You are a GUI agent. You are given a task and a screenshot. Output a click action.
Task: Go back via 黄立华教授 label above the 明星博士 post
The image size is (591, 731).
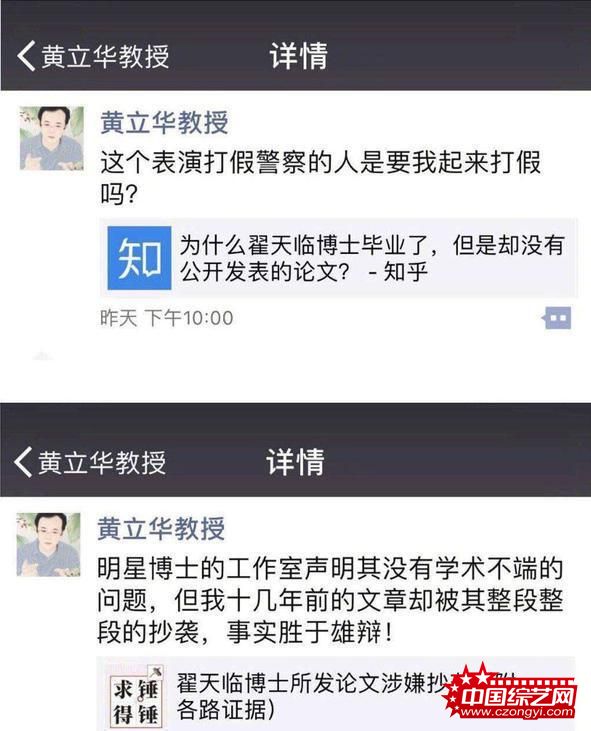click(102, 462)
